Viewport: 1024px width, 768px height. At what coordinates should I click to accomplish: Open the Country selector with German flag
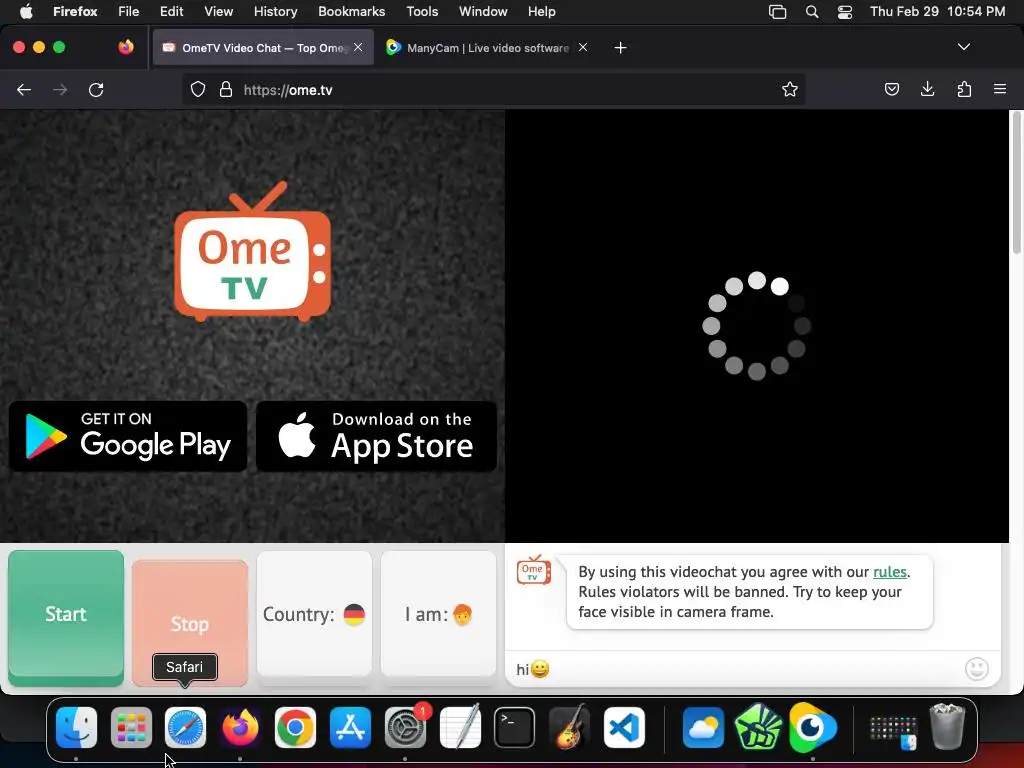(x=314, y=614)
